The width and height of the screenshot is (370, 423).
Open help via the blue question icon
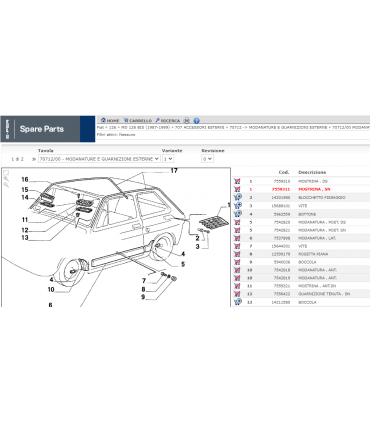pos(196,120)
